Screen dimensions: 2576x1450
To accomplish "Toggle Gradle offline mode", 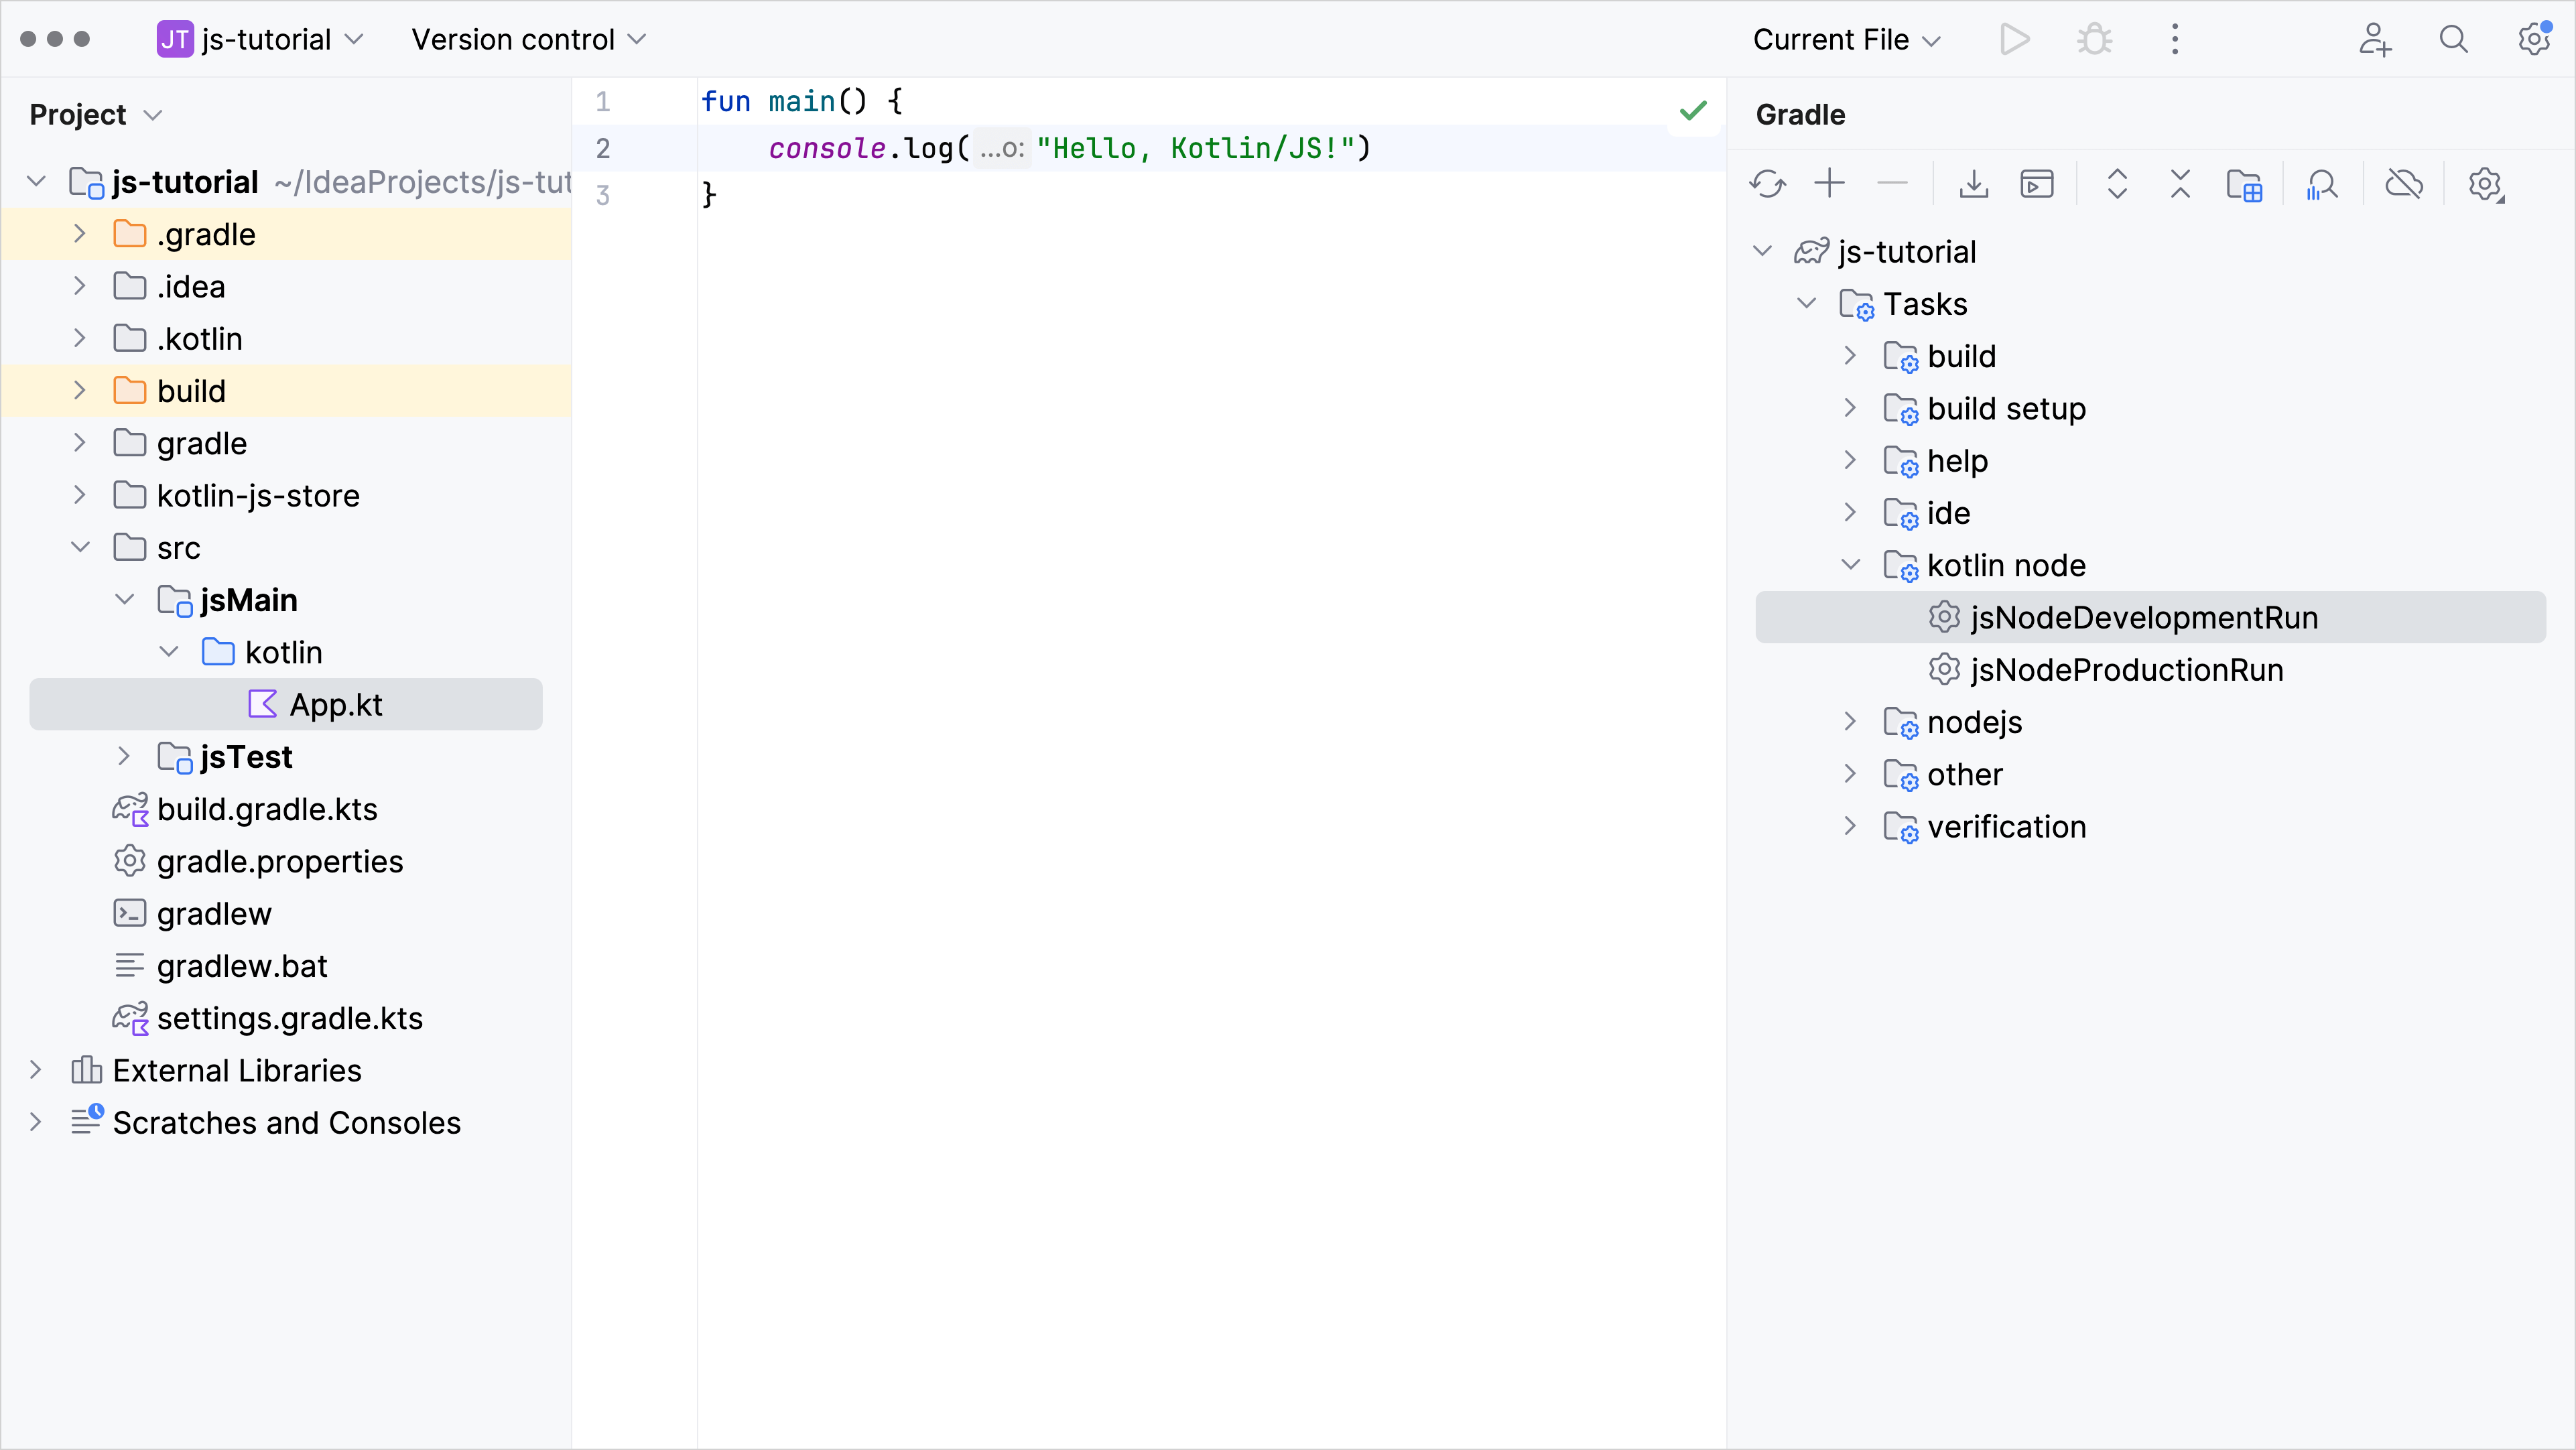I will point(2404,184).
